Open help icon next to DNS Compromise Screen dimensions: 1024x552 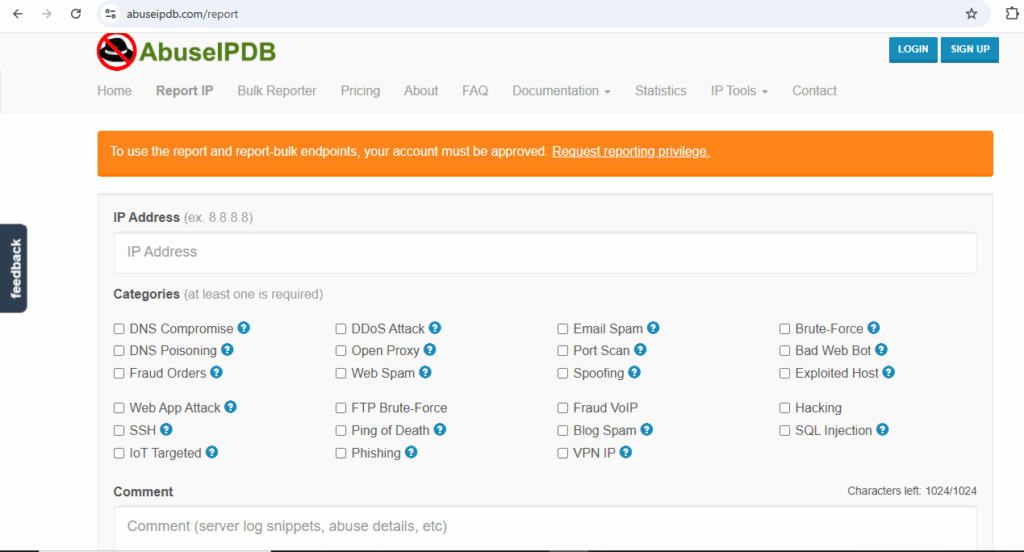click(244, 328)
